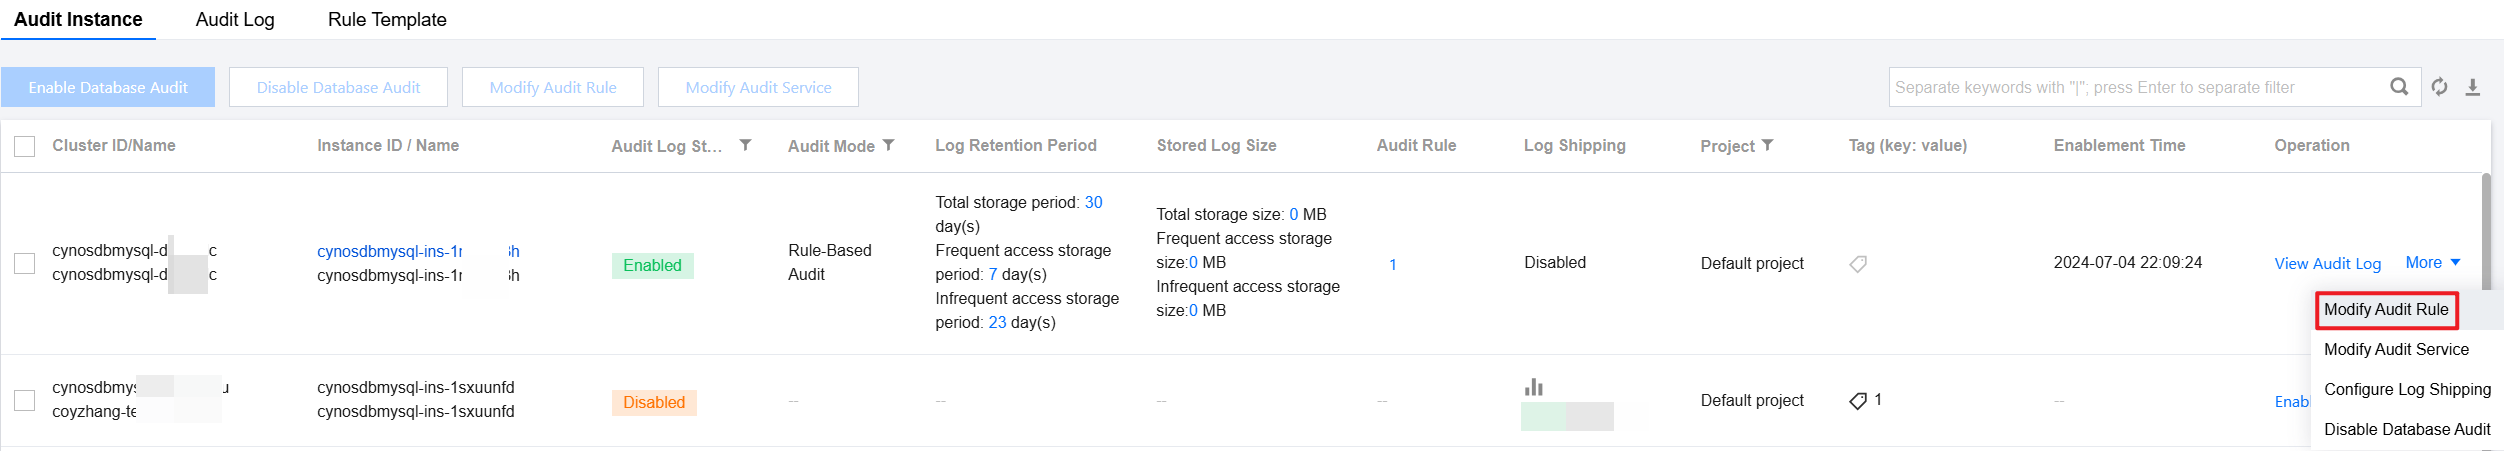Switch to the Audit Log tab

coord(235,20)
